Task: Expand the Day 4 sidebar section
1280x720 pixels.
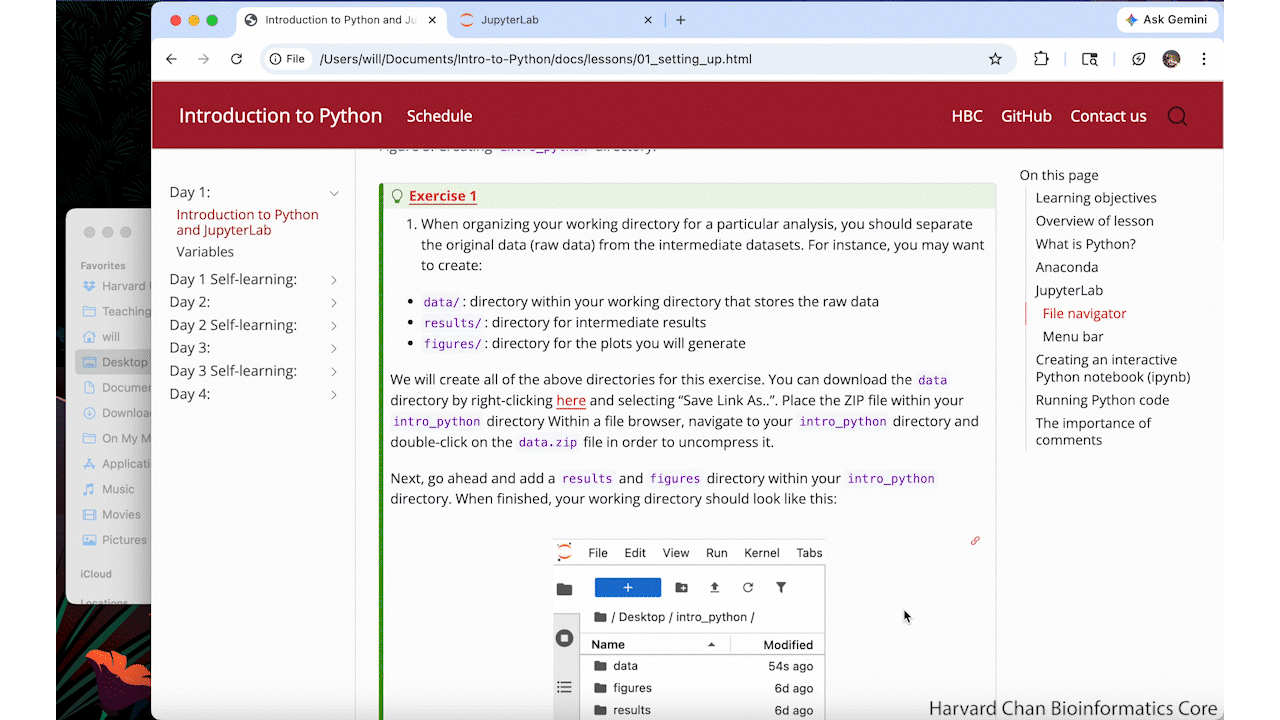Action: pos(334,395)
